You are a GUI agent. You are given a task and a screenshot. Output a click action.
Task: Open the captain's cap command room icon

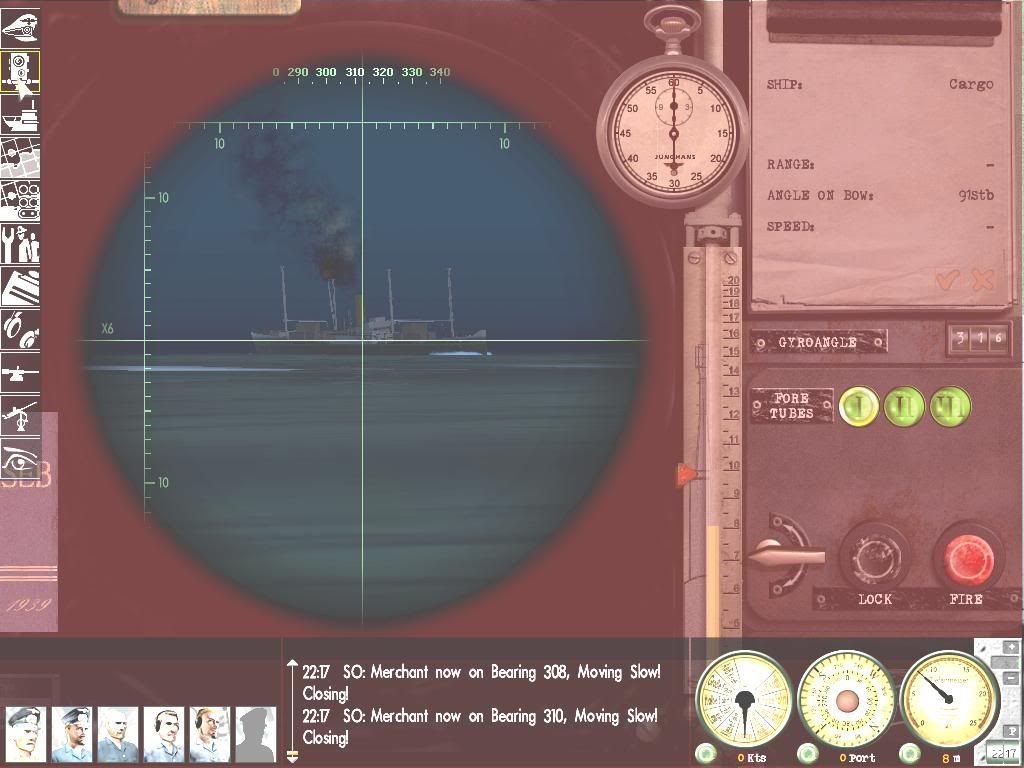[x=20, y=27]
